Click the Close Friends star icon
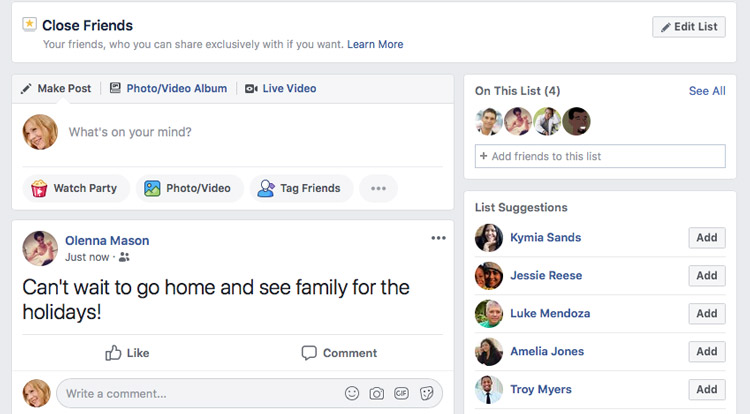 (x=29, y=24)
